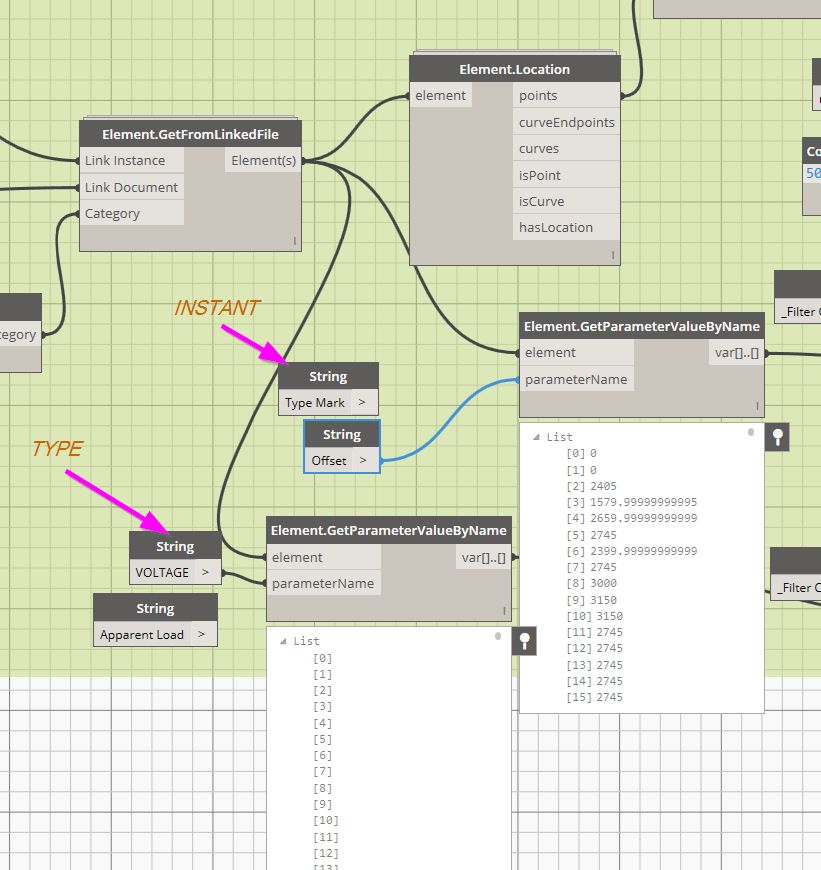Image resolution: width=821 pixels, height=870 pixels.
Task: Click lacing indicator on GetParameterValueByName node wired to Offset
Action: (757, 406)
